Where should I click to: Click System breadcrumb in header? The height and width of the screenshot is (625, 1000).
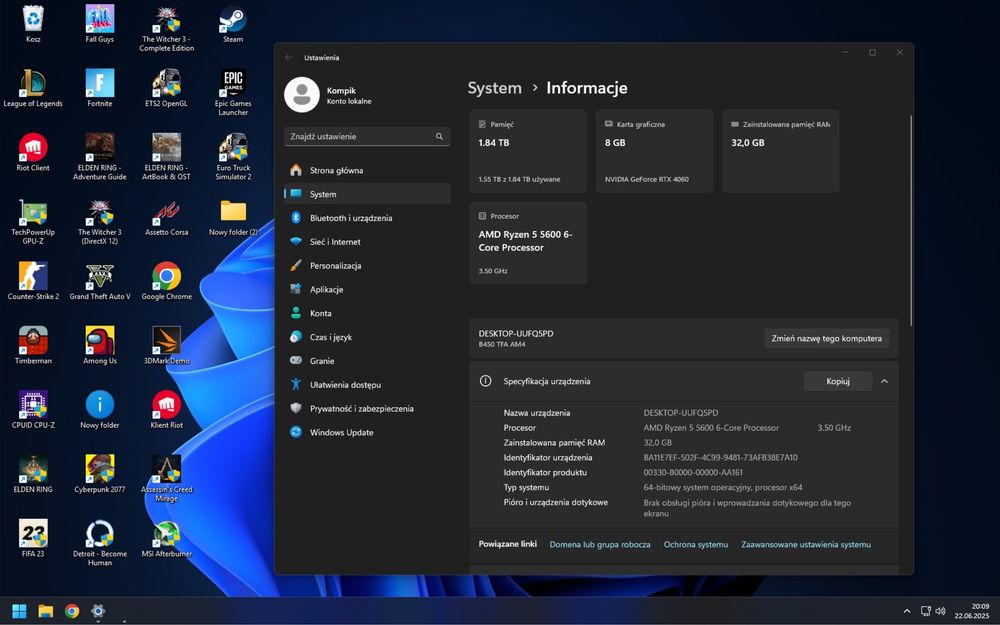(x=494, y=88)
